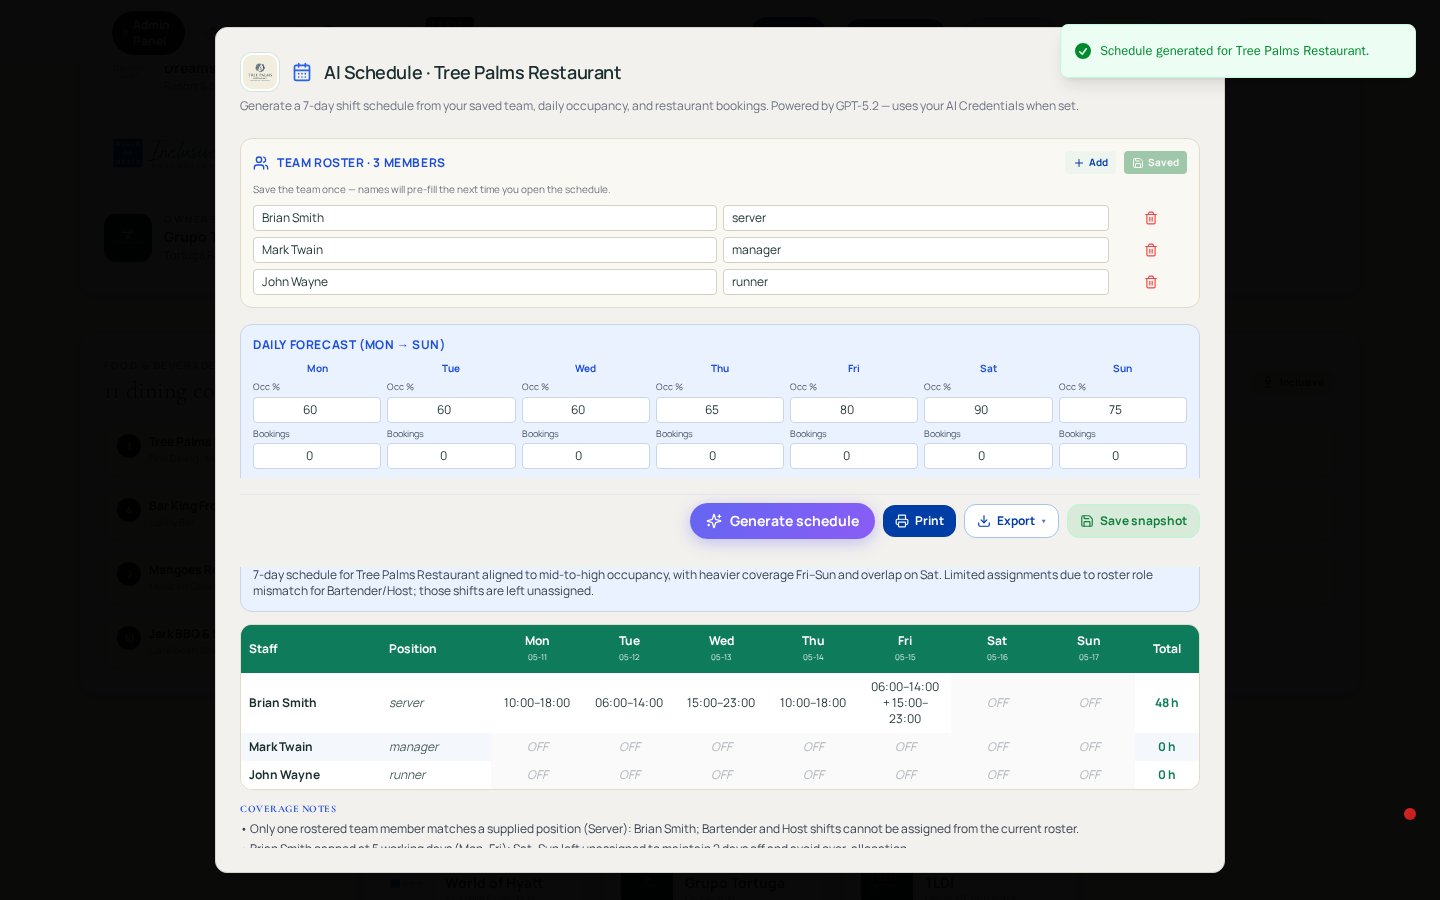This screenshot has height=900, width=1440.
Task: Select Saturday occupancy field showing 90
Action: click(988, 410)
